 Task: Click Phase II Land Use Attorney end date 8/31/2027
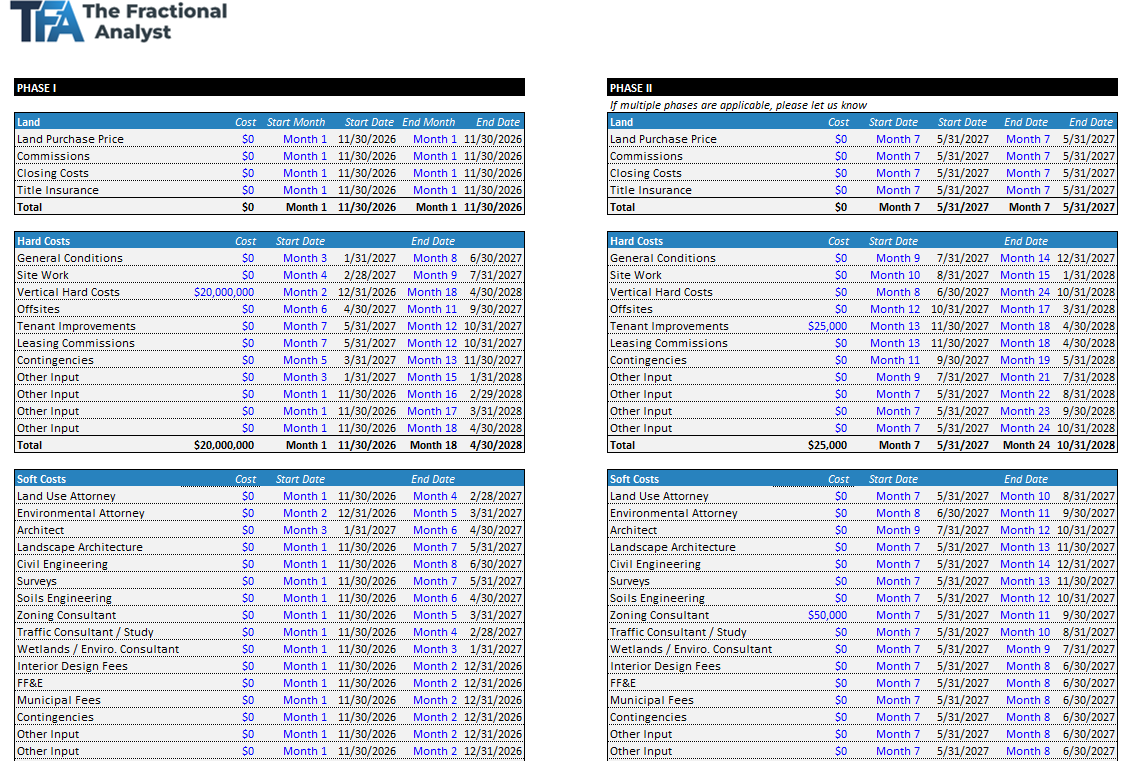tap(1089, 496)
